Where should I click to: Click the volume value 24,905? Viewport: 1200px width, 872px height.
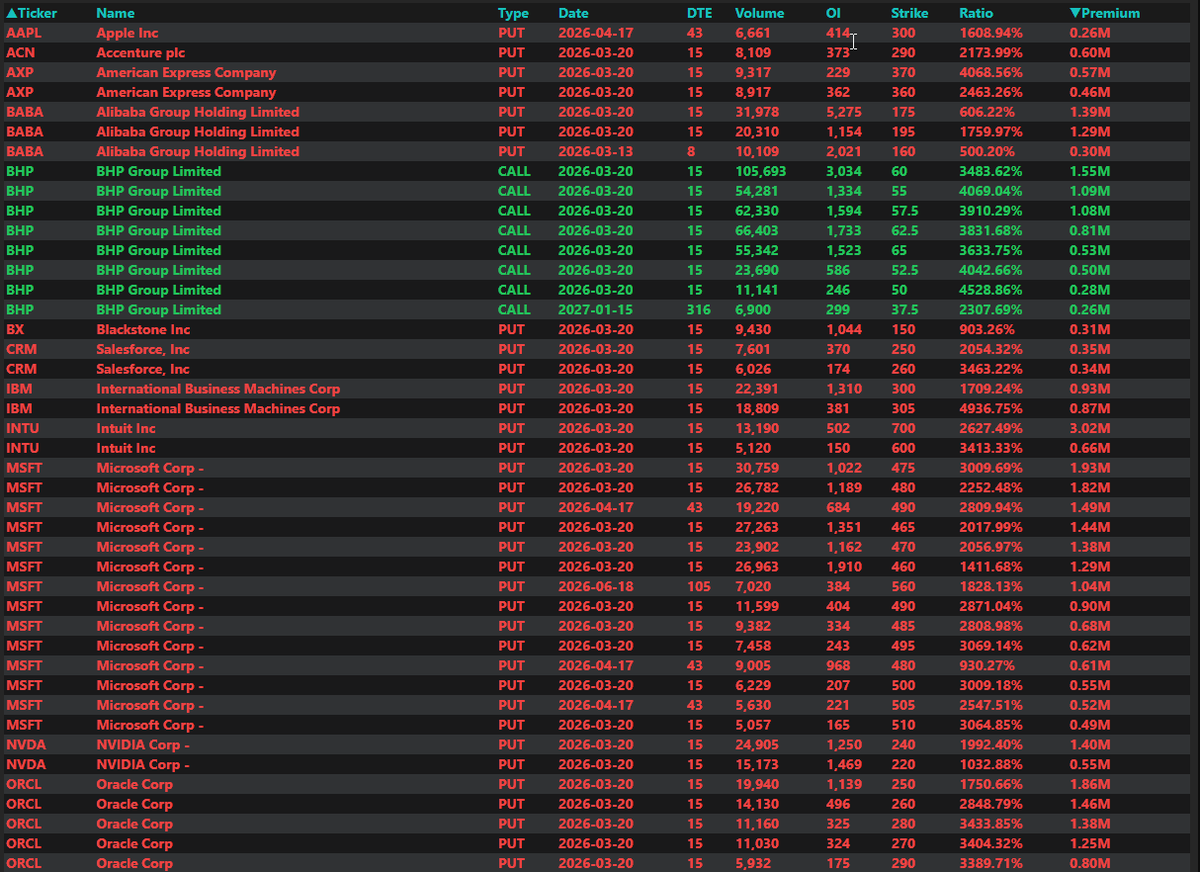(757, 745)
